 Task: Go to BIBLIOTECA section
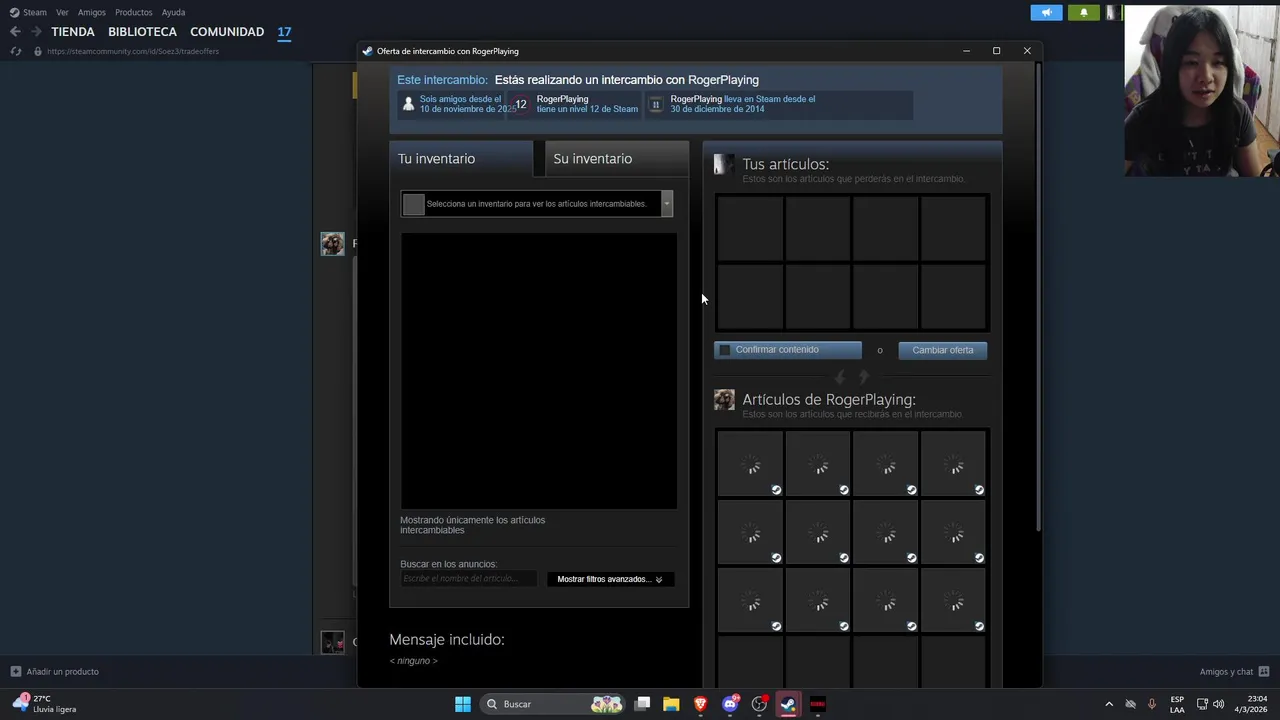142,32
